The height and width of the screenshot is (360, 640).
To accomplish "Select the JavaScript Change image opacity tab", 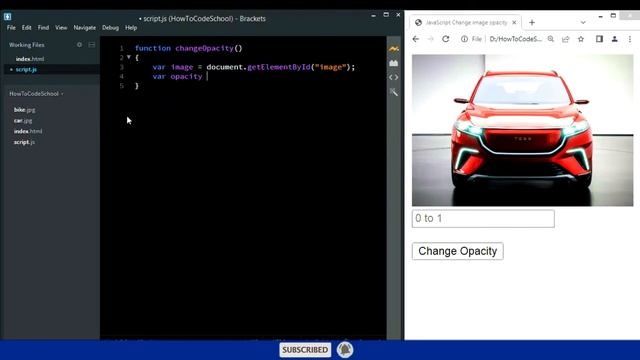I will [x=464, y=22].
